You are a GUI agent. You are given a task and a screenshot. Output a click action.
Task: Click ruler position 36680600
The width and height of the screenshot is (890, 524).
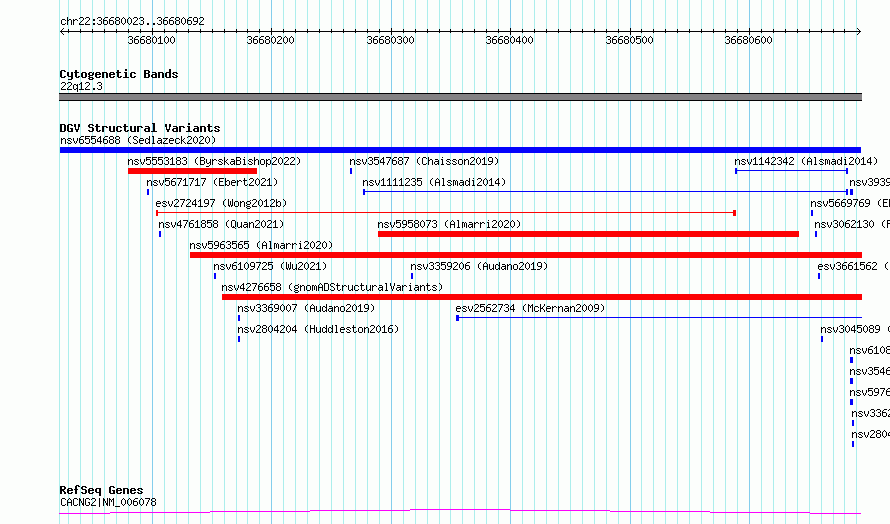pos(749,40)
